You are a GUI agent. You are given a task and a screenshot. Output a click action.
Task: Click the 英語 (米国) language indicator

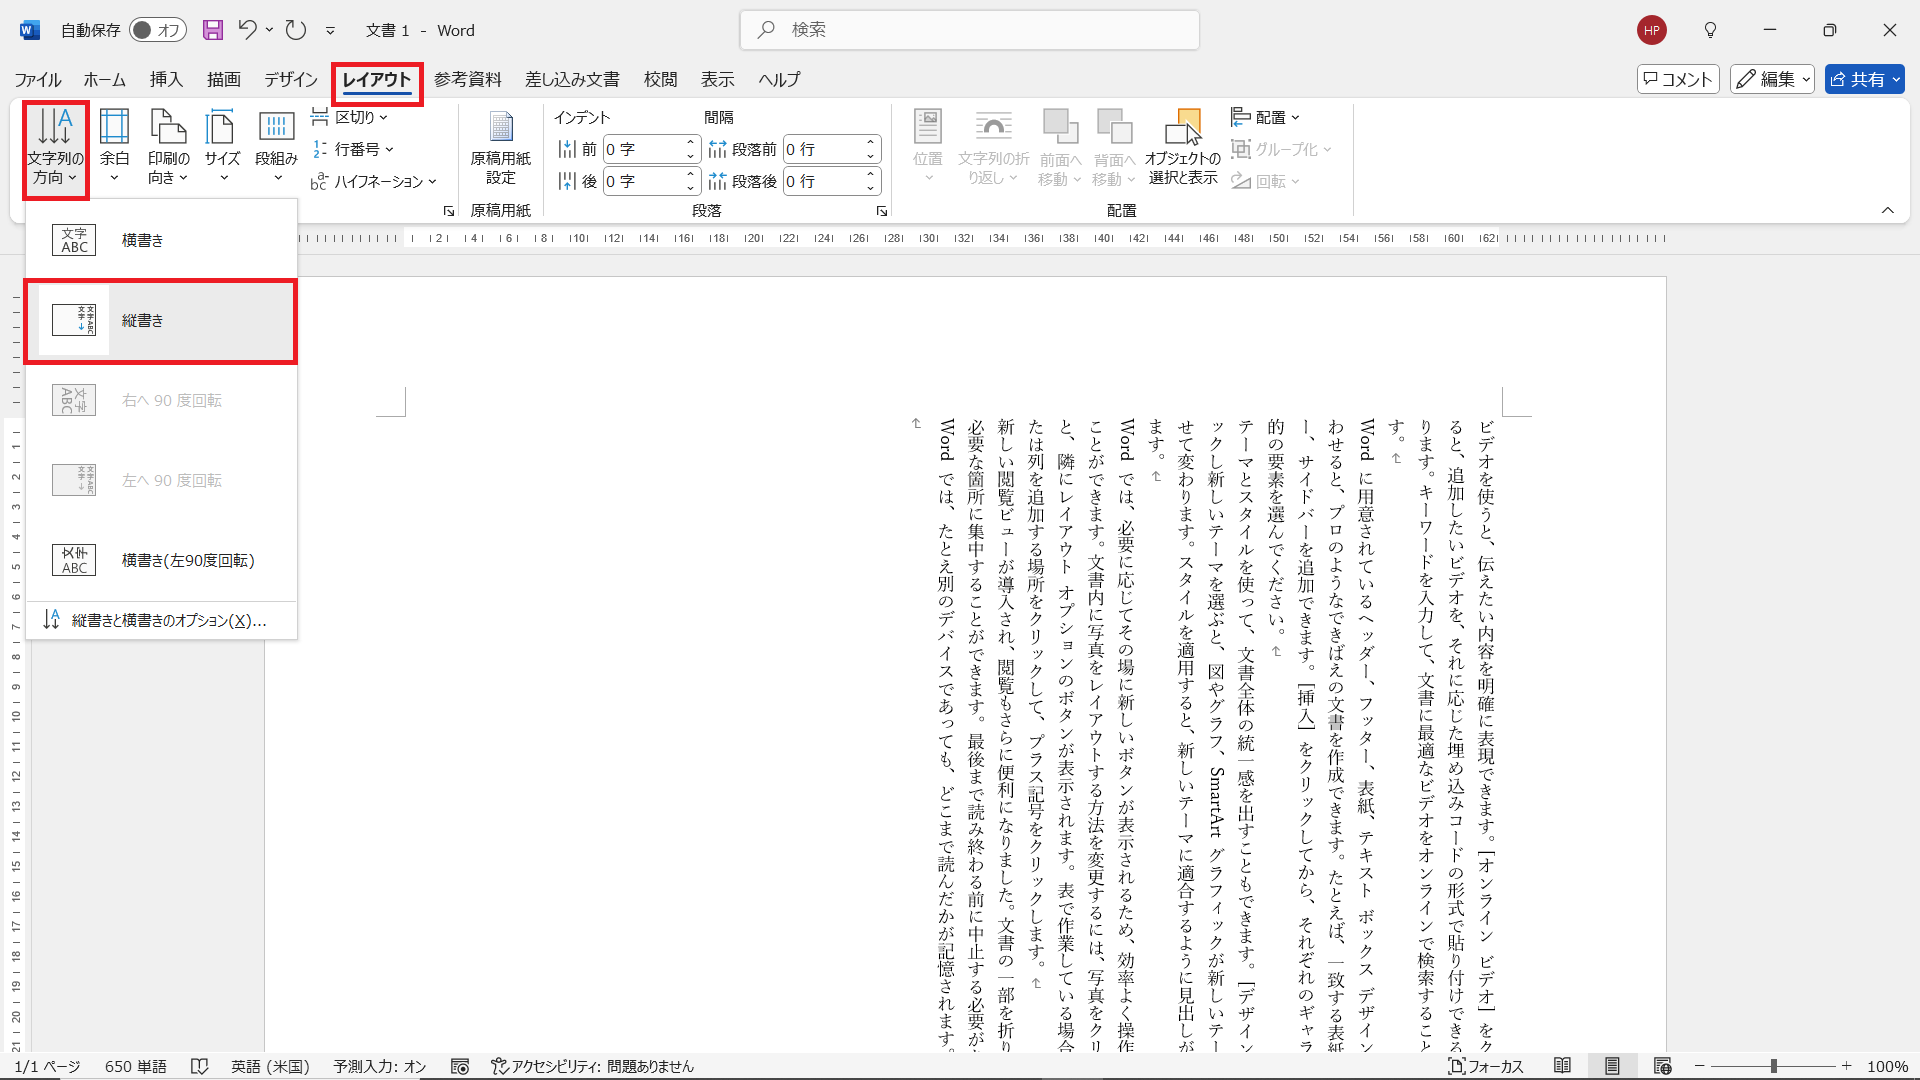pyautogui.click(x=270, y=1066)
